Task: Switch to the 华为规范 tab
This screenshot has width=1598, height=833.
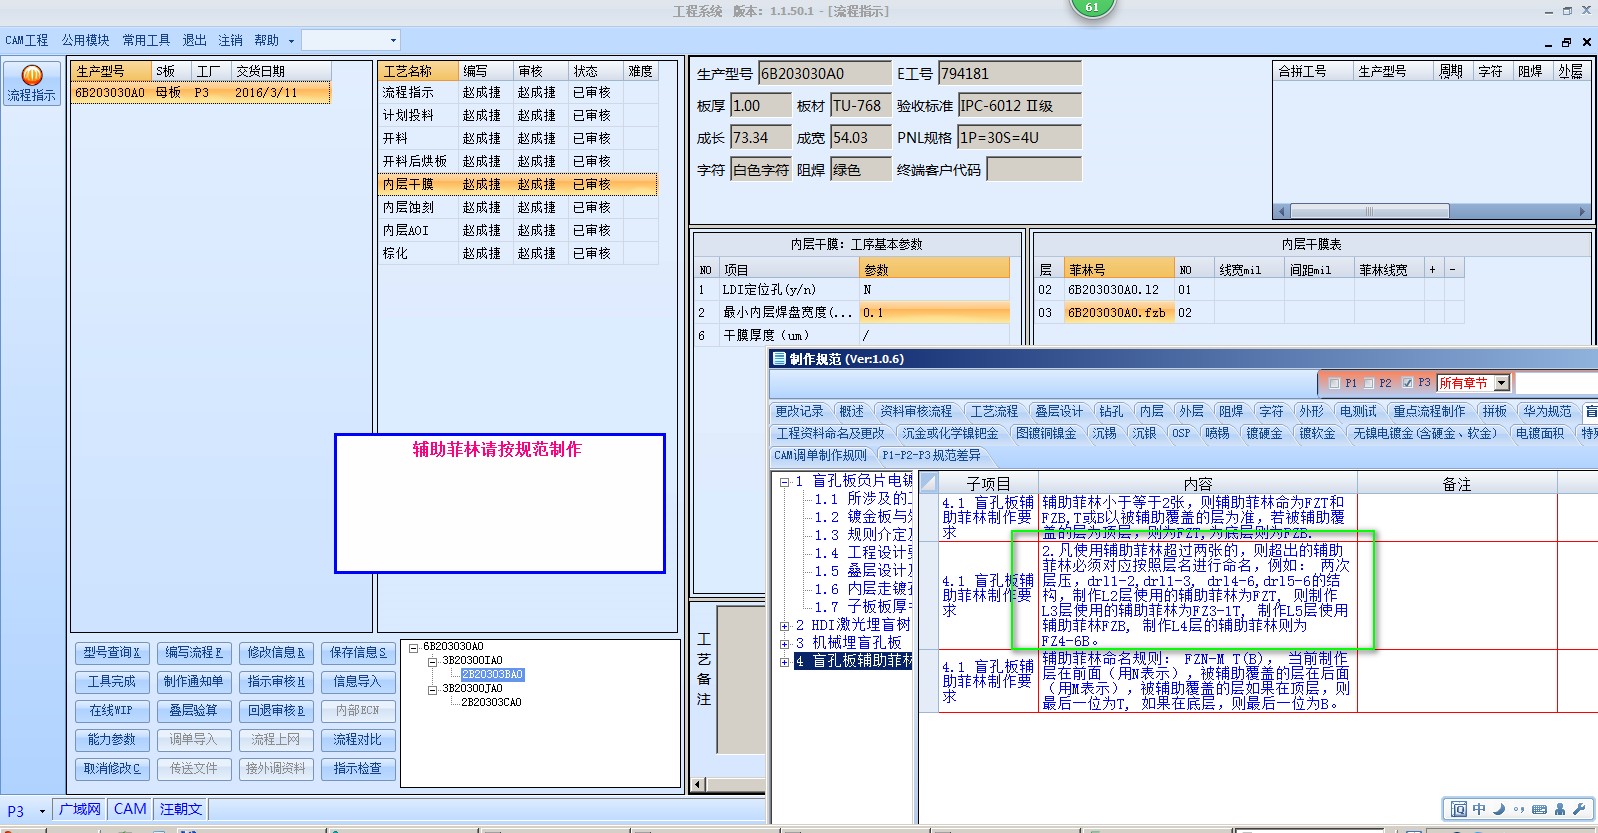Action: [x=1547, y=411]
